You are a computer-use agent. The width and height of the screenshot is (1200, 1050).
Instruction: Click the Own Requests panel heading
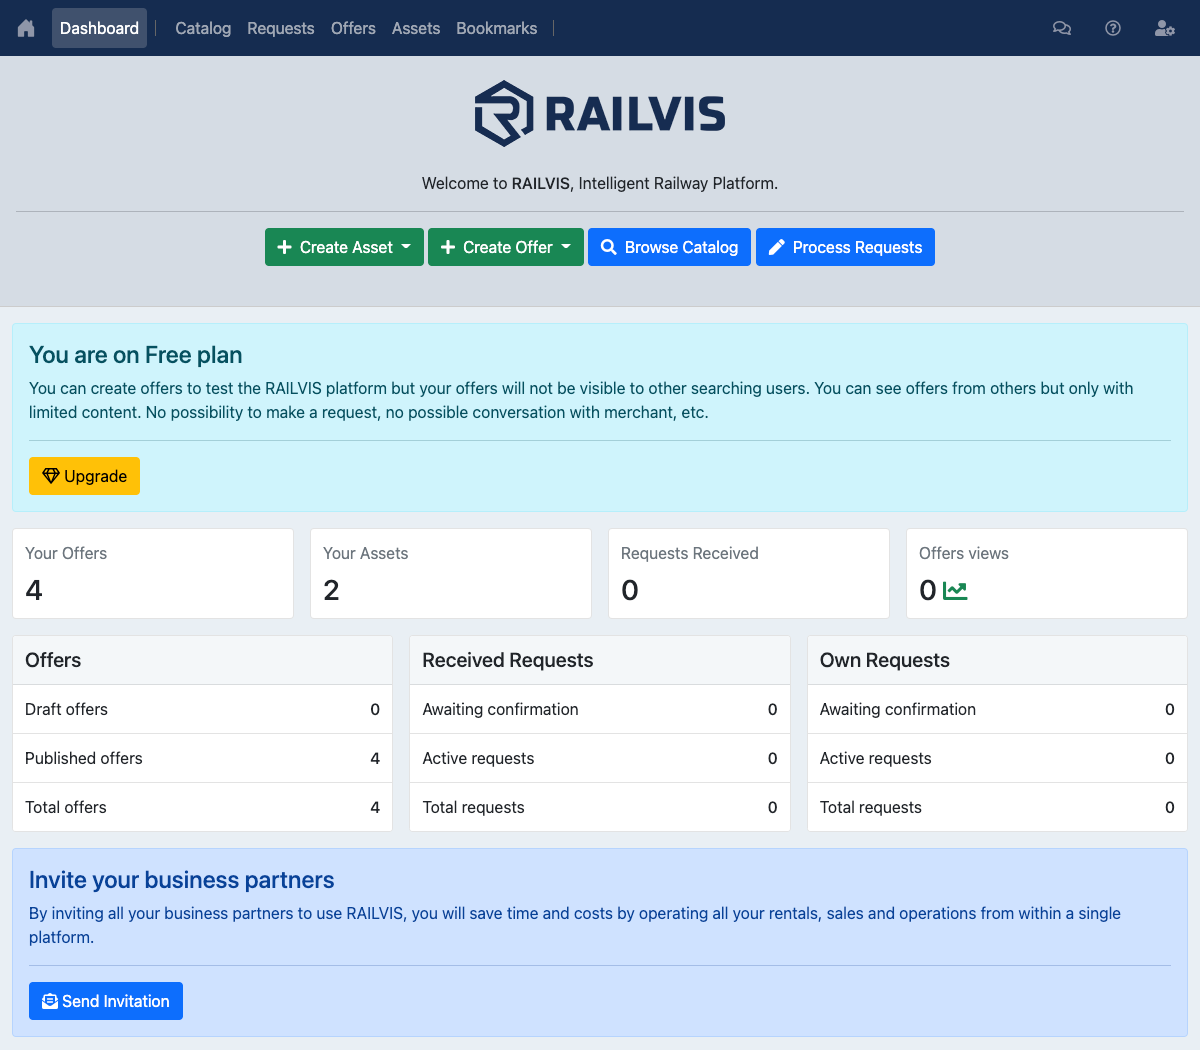point(885,660)
